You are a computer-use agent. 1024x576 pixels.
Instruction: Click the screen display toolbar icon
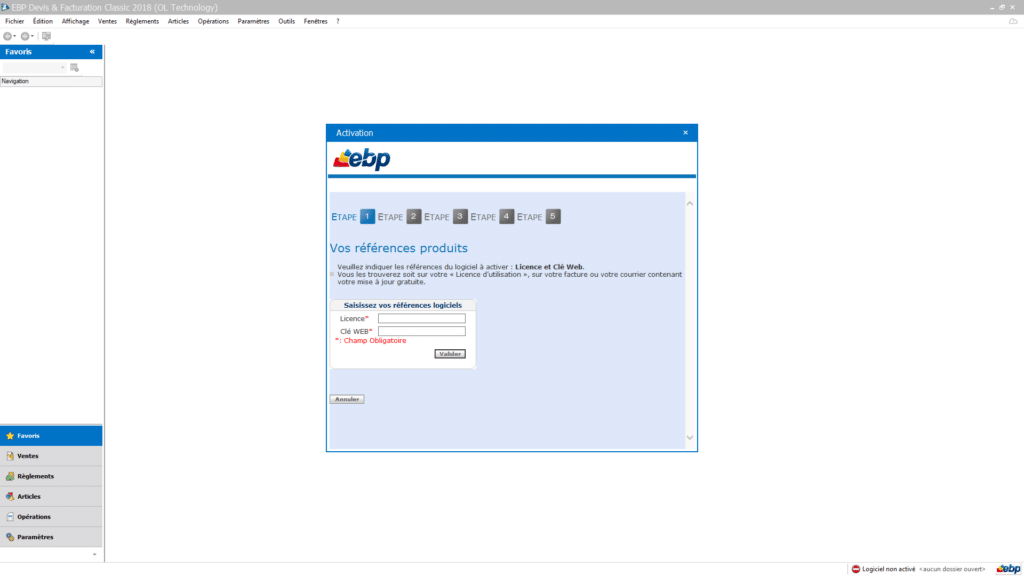tap(46, 36)
